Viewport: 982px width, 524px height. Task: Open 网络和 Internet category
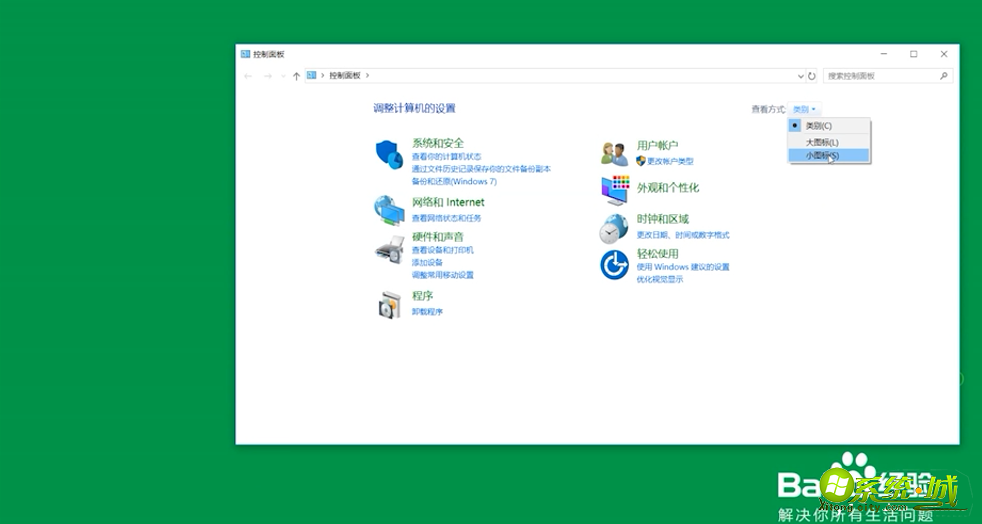pos(448,202)
